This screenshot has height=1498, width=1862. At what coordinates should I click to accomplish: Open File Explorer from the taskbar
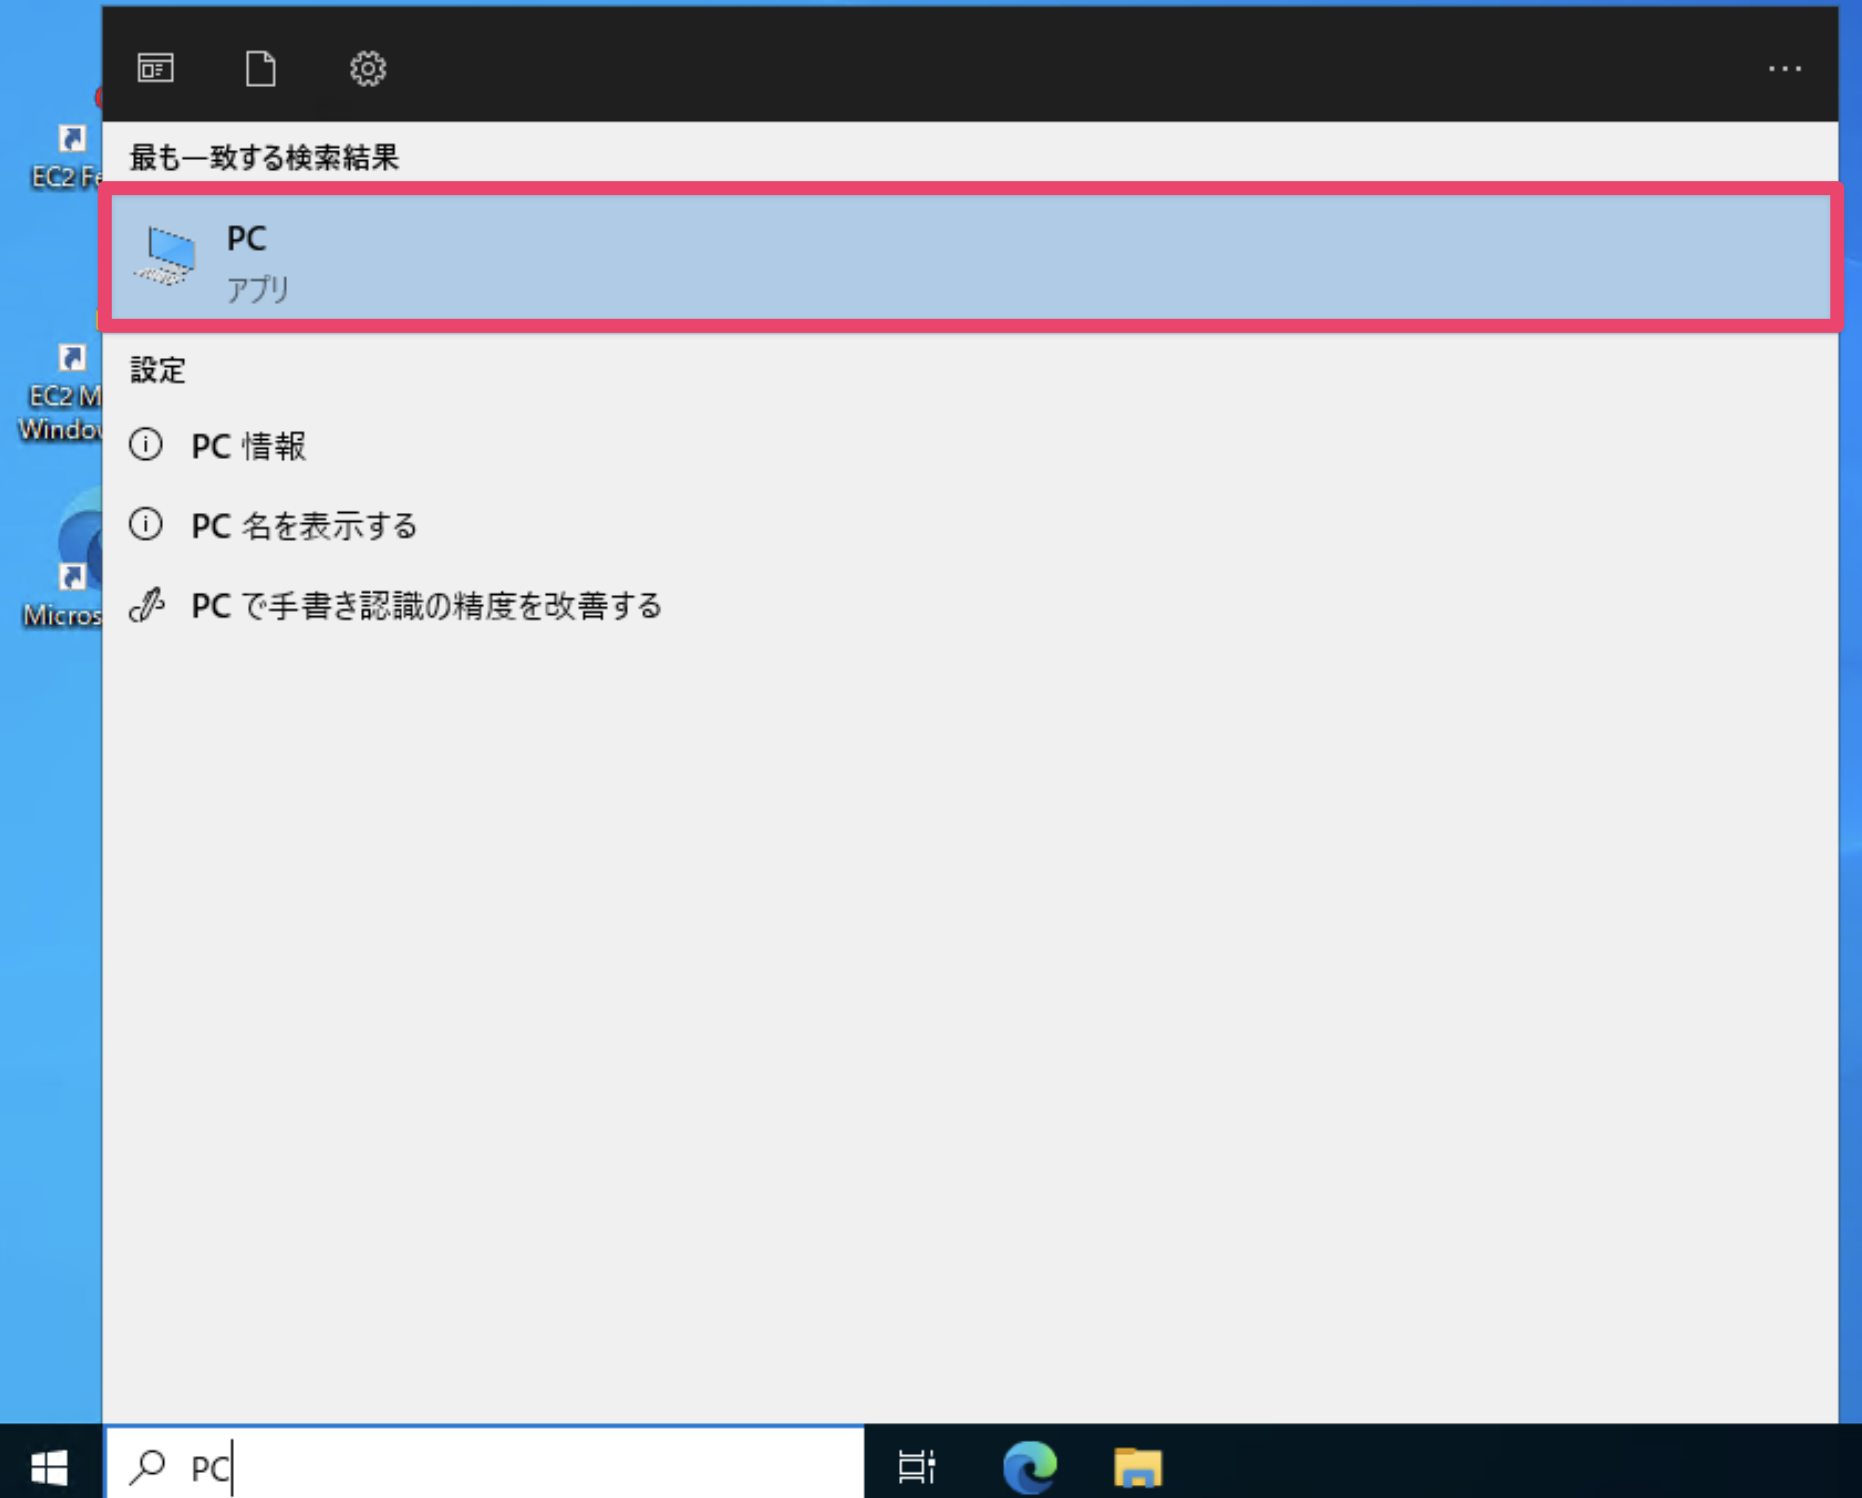click(1138, 1467)
